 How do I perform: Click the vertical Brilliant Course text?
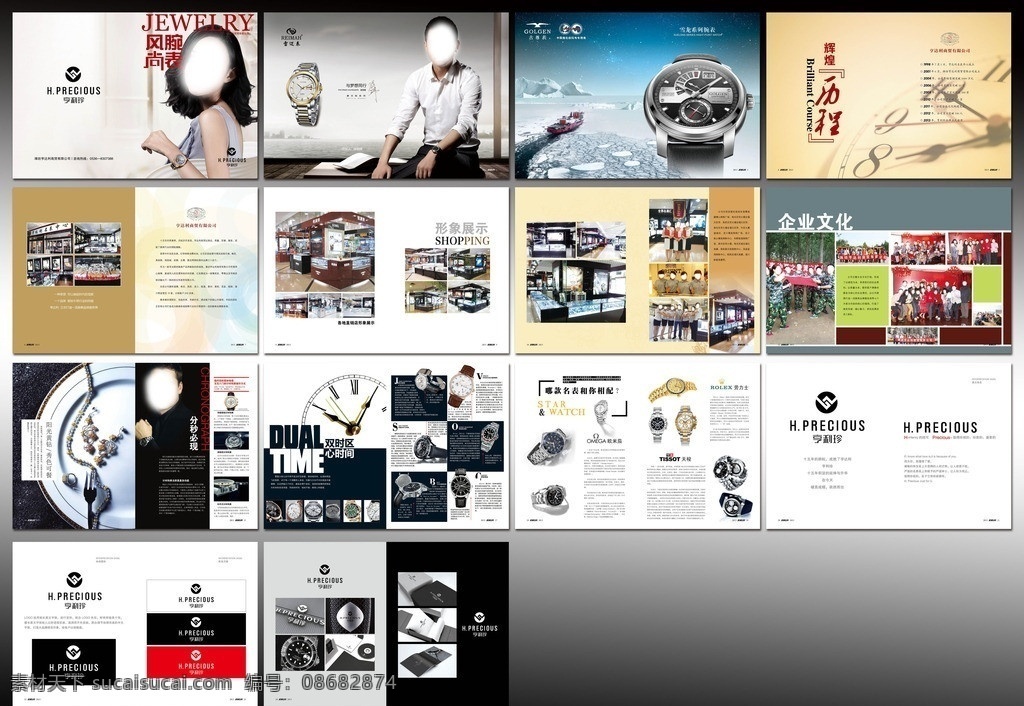[x=810, y=95]
